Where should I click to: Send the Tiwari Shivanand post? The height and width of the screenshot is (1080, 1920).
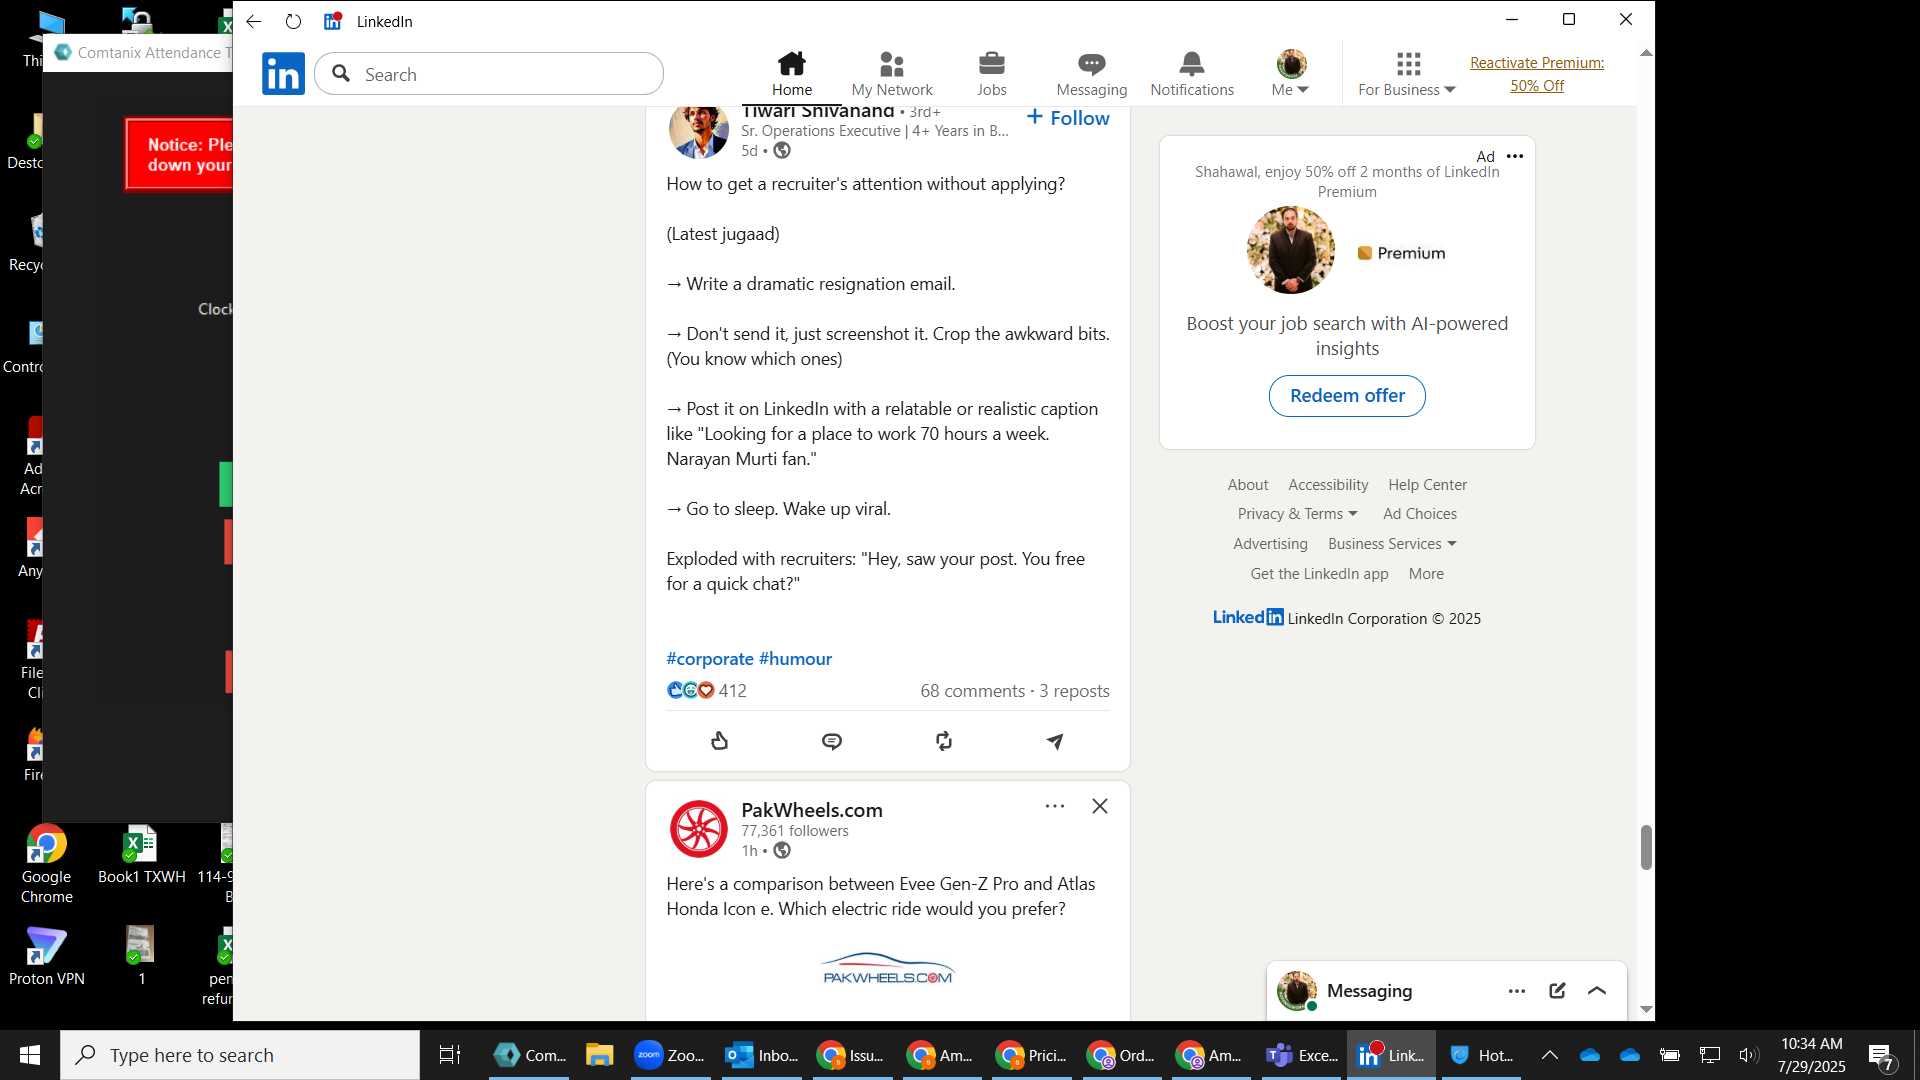(1055, 741)
